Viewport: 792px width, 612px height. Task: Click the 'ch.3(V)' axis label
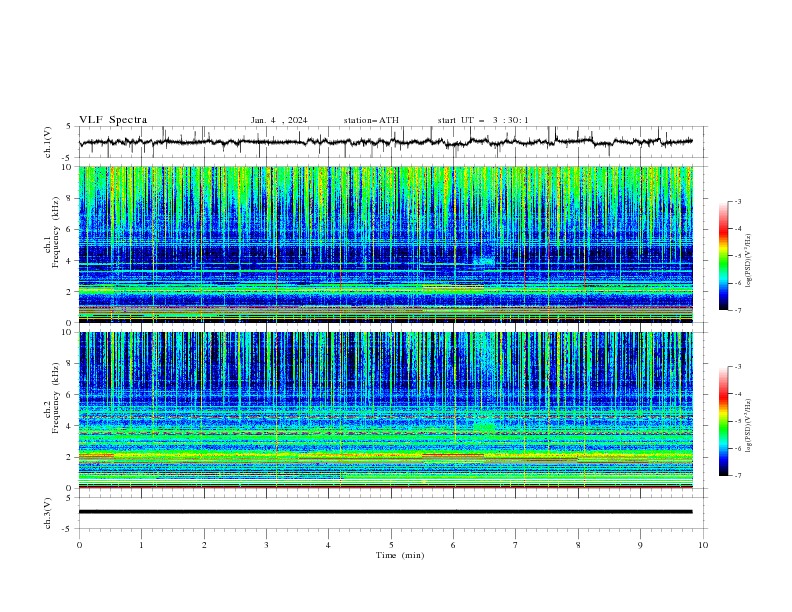point(48,513)
